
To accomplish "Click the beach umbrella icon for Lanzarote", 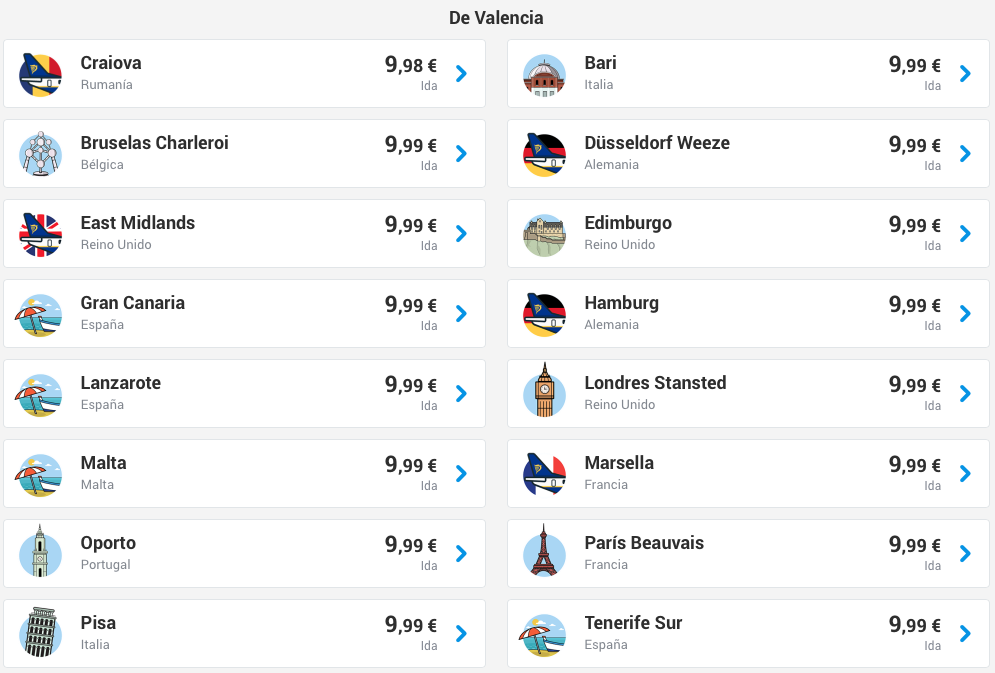I will point(40,395).
